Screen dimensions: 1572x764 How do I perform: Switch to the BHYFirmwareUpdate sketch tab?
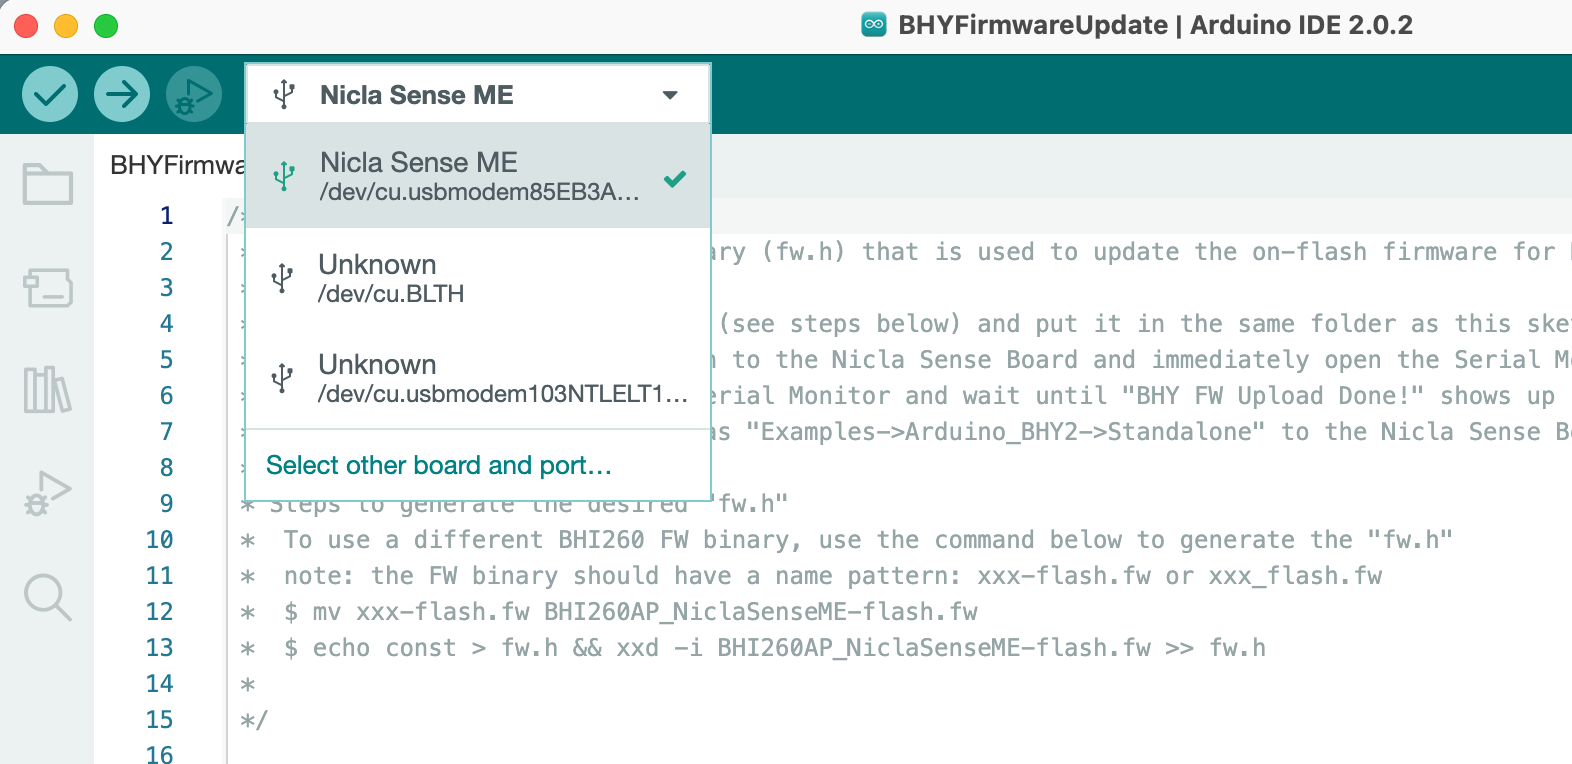pos(177,165)
